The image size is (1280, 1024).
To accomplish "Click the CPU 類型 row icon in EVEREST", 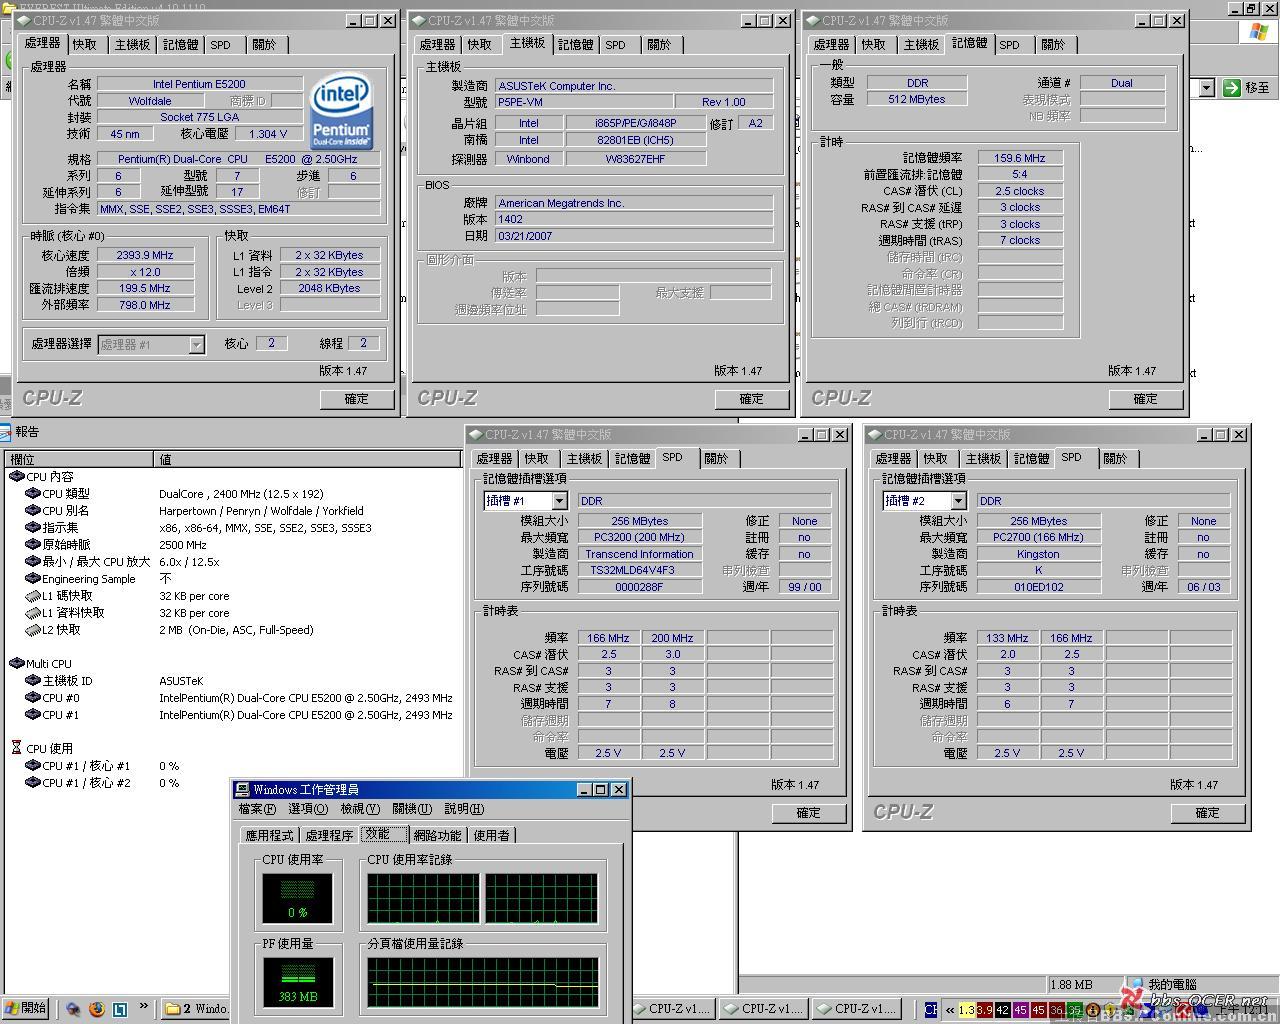I will coord(34,494).
